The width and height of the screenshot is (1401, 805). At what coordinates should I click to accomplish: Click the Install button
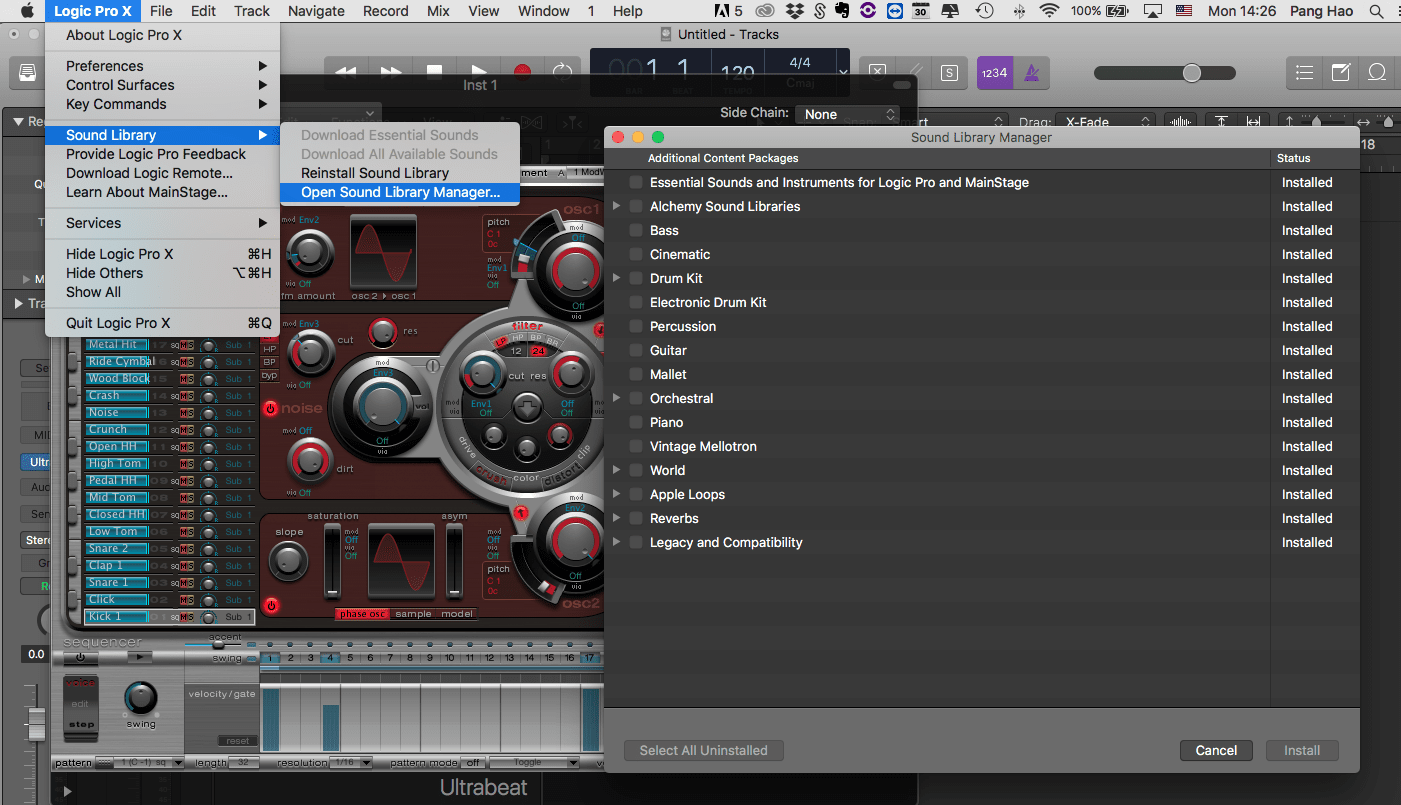click(x=1302, y=750)
